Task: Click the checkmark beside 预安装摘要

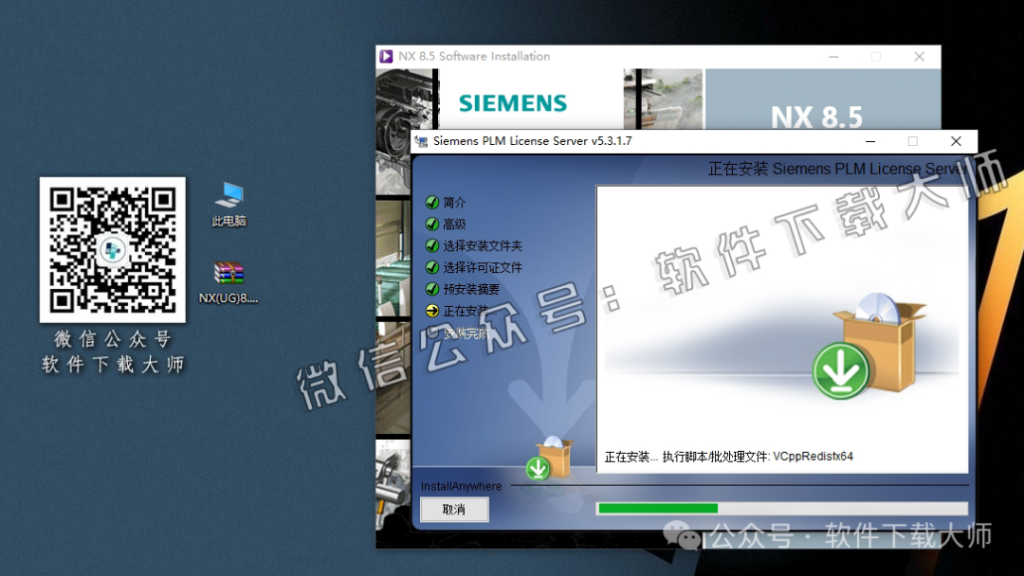Action: pyautogui.click(x=429, y=289)
